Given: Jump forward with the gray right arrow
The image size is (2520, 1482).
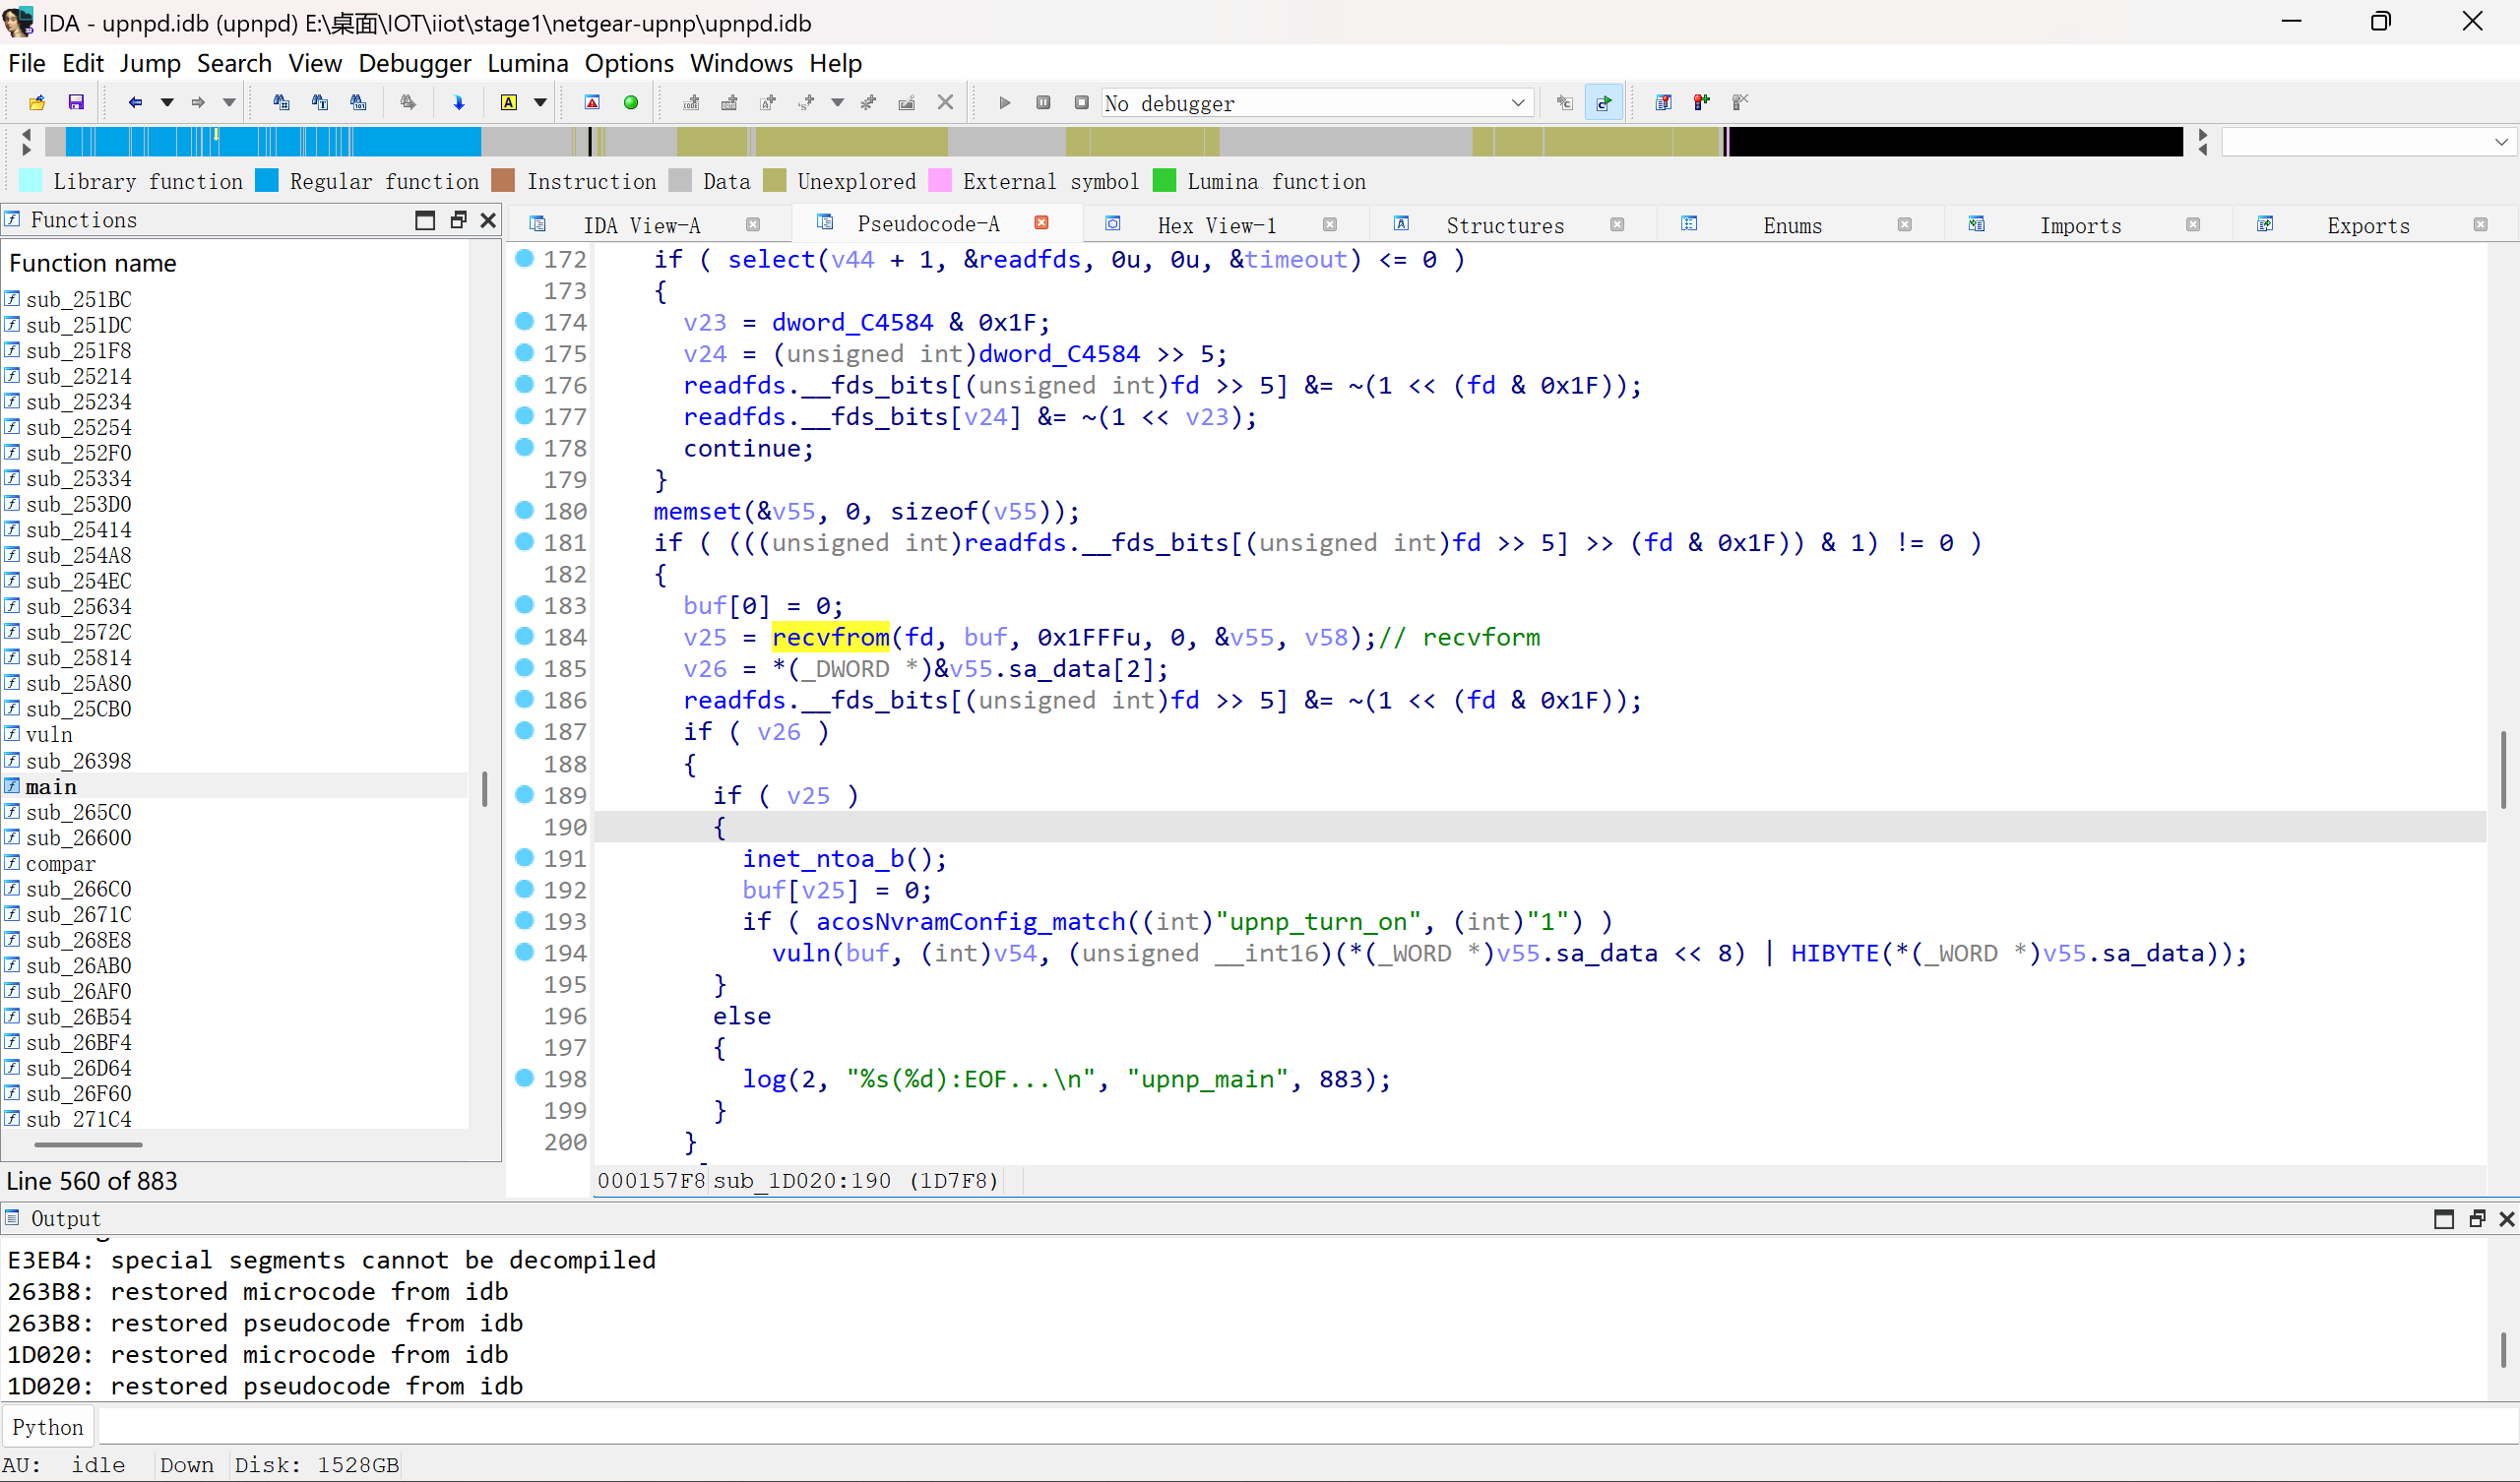Looking at the screenshot, I should tap(198, 102).
